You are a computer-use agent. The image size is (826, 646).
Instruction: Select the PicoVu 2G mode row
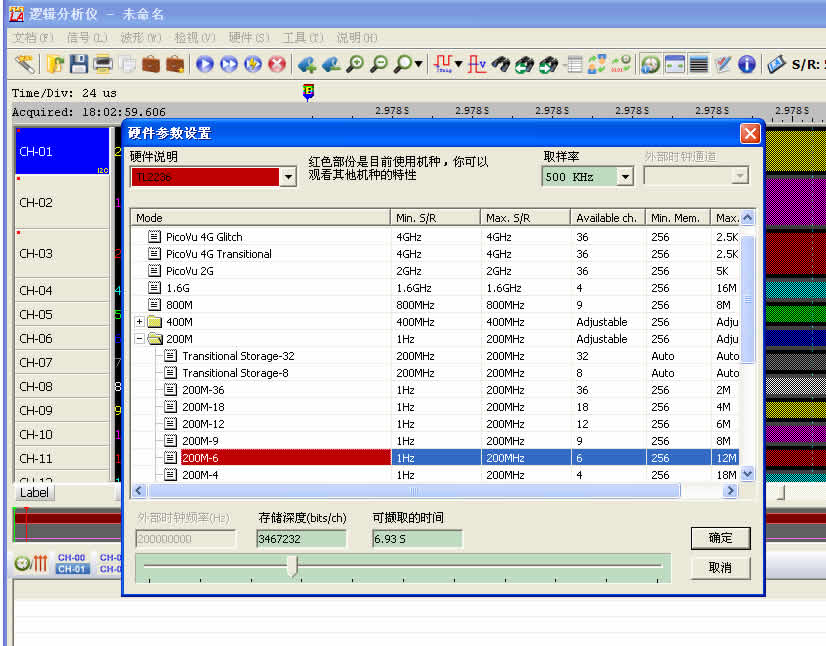click(x=435, y=271)
